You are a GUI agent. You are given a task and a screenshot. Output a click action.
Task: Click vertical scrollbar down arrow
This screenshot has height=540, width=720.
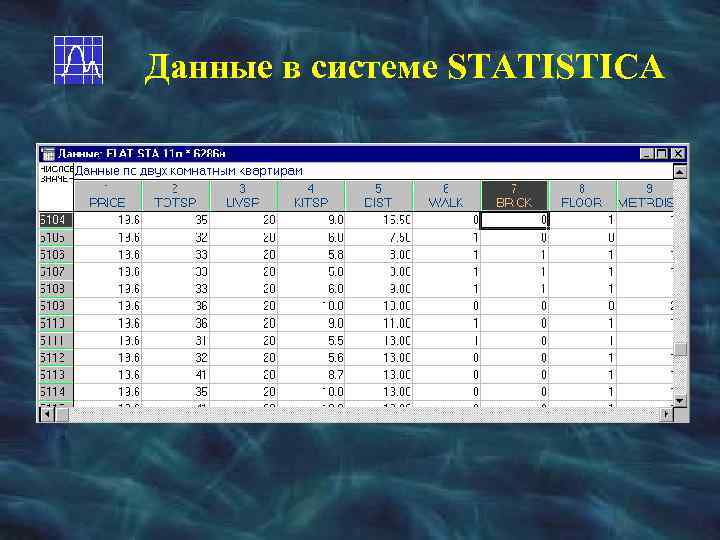(x=680, y=400)
